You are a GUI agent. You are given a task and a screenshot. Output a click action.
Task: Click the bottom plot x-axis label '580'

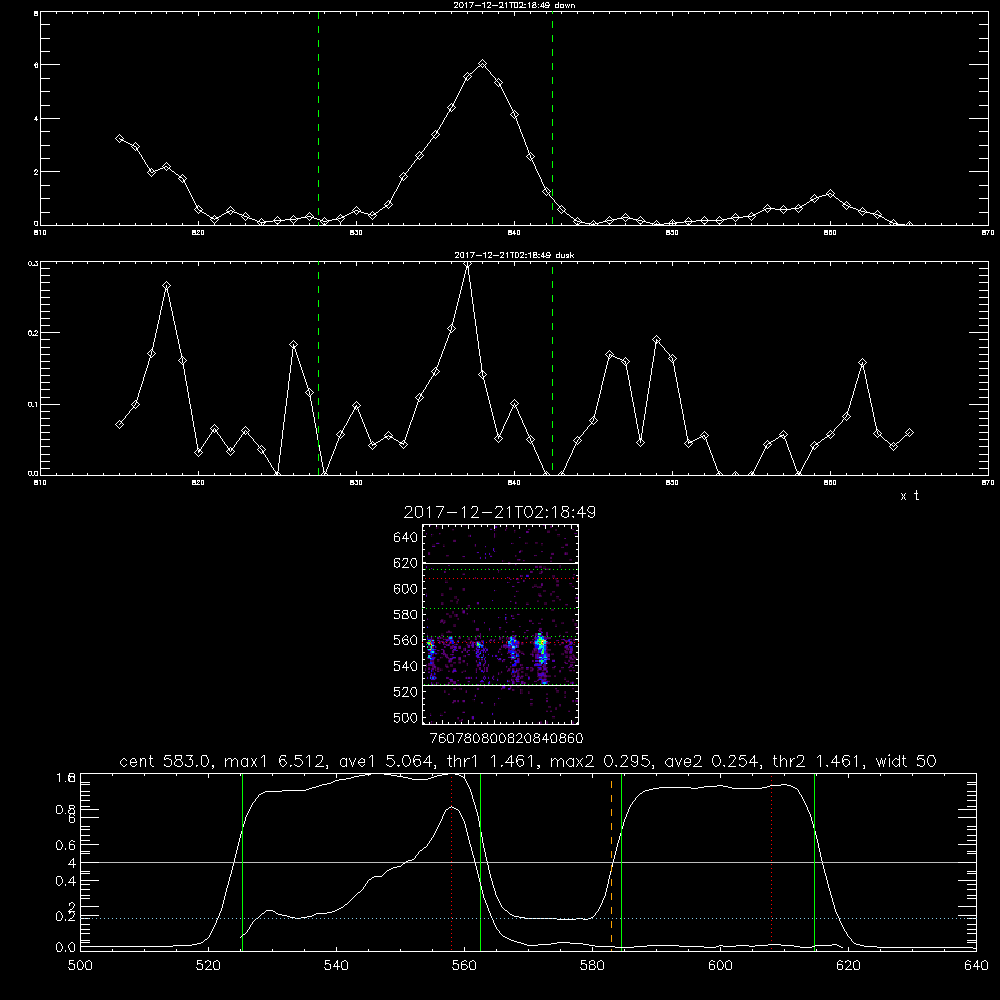click(x=592, y=965)
